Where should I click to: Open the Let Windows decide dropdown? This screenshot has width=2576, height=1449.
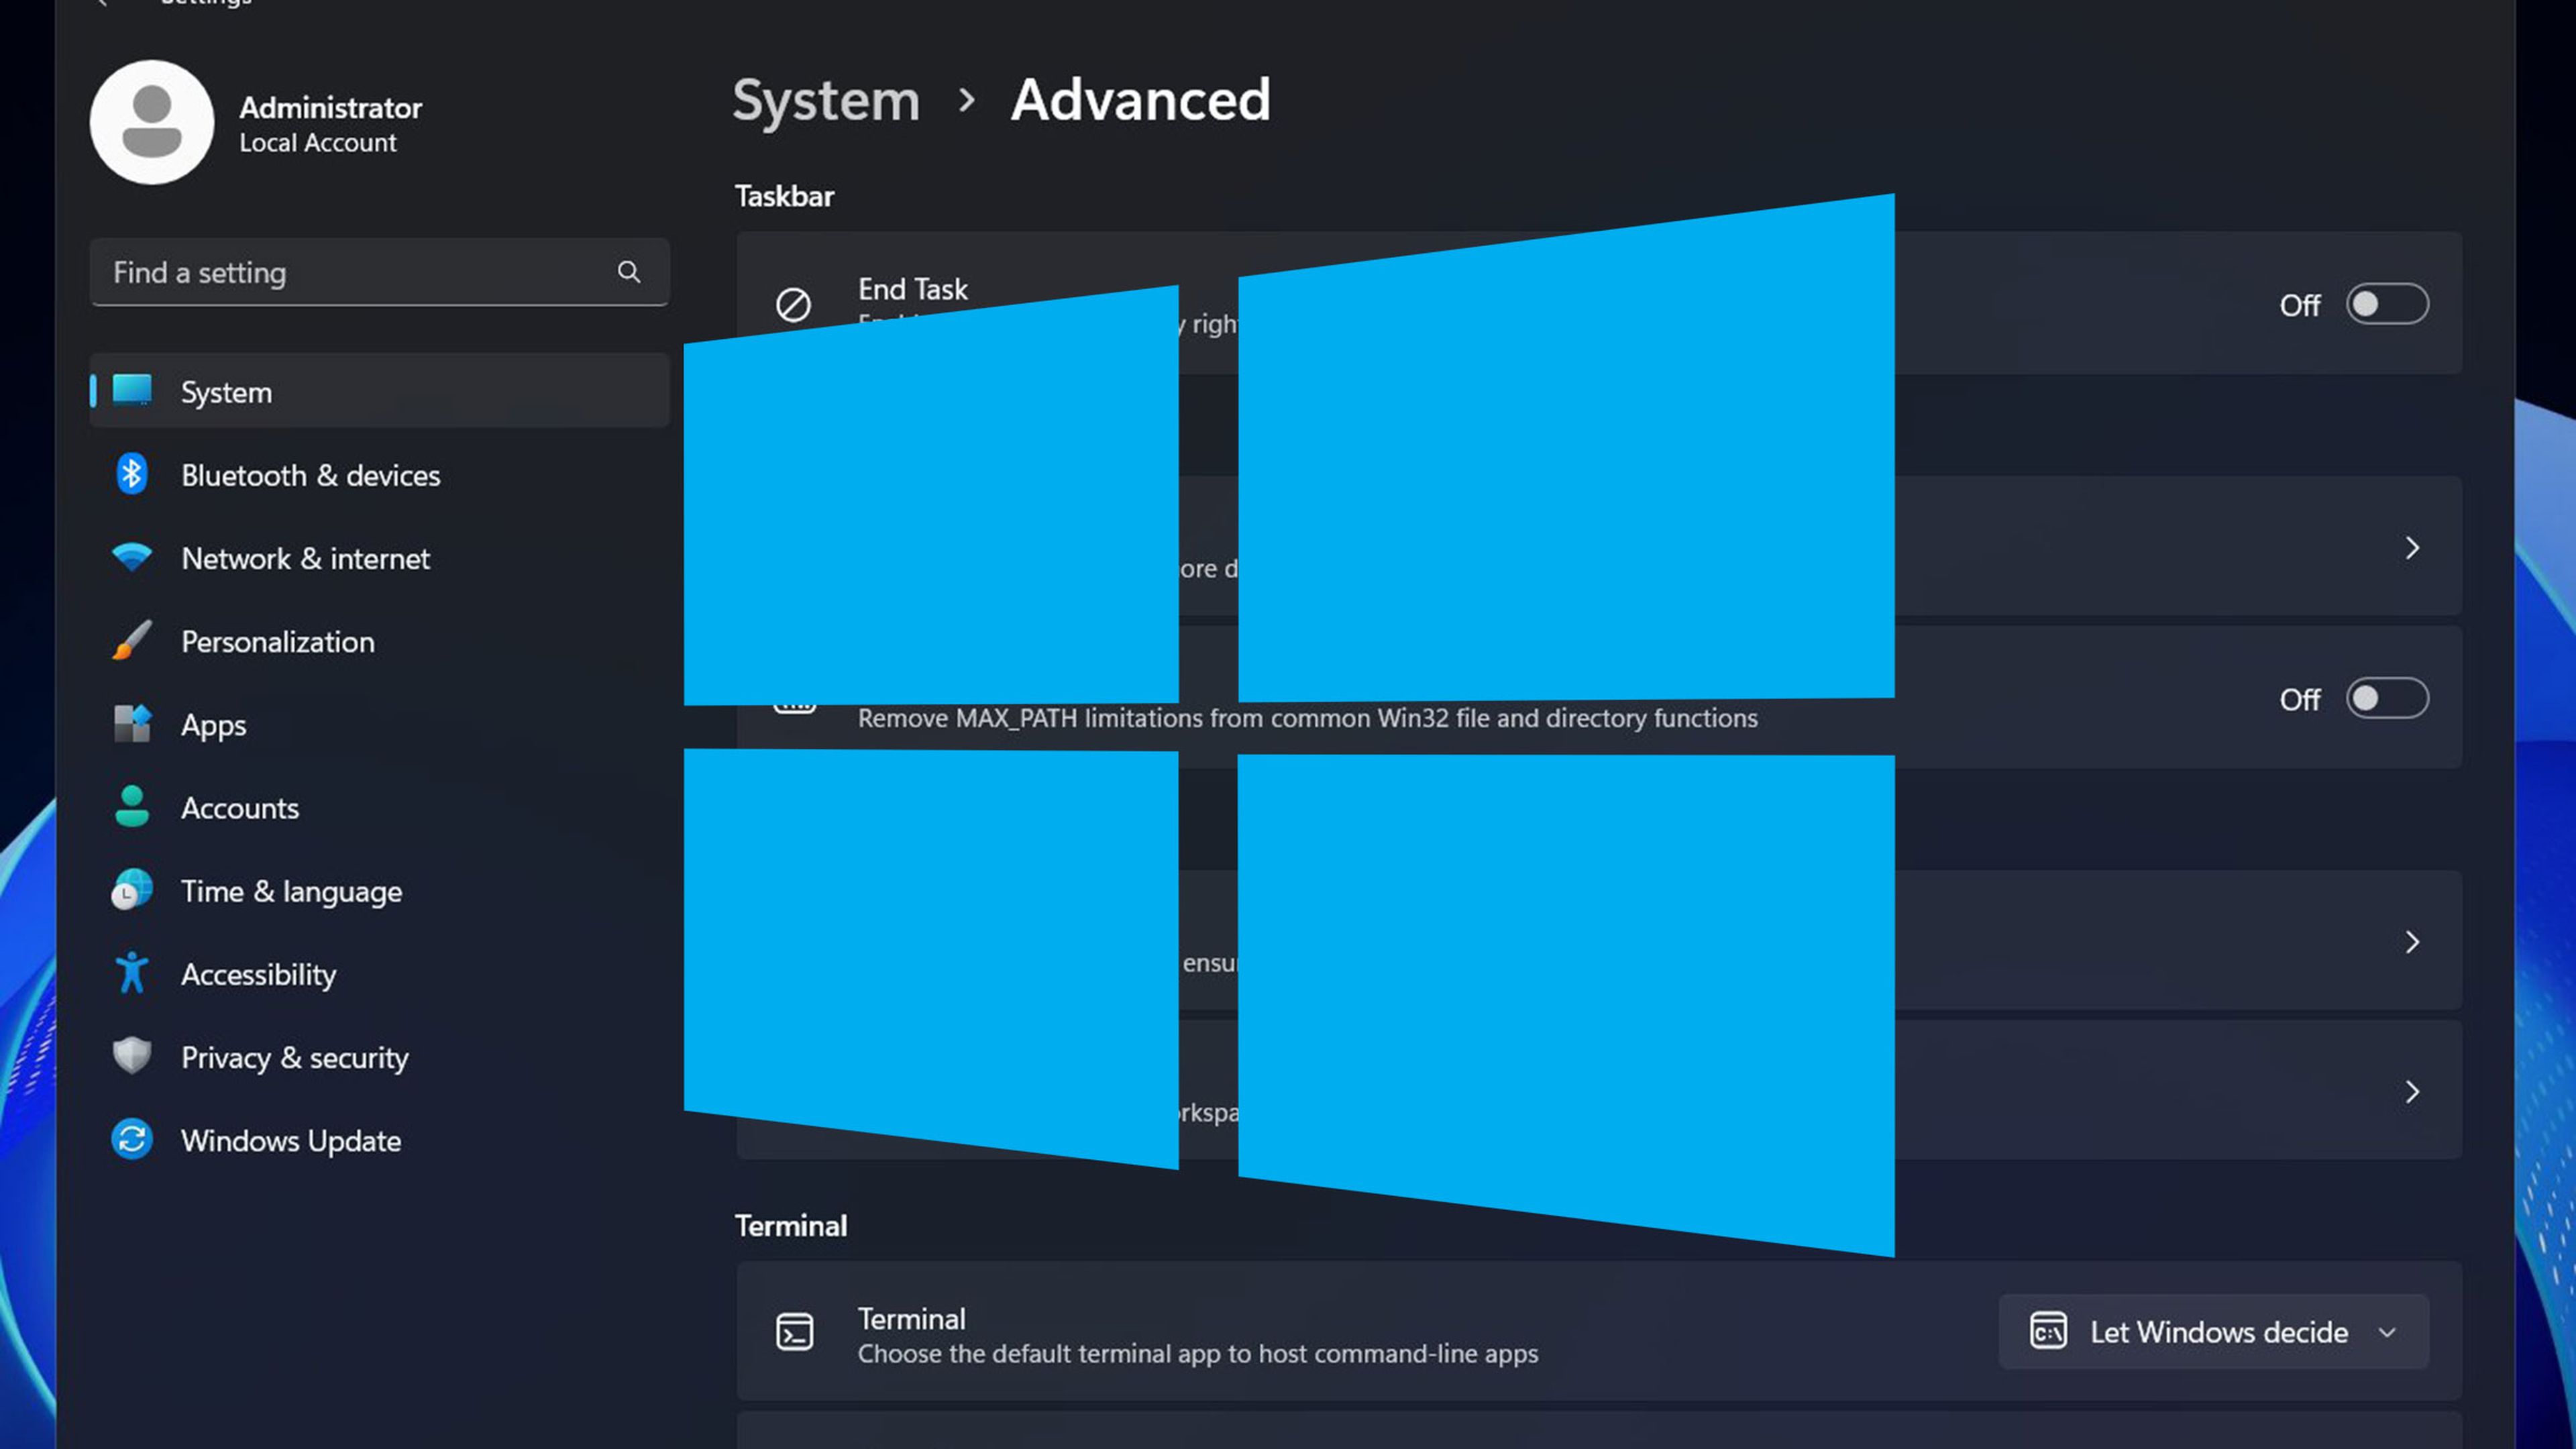[x=2213, y=1331]
